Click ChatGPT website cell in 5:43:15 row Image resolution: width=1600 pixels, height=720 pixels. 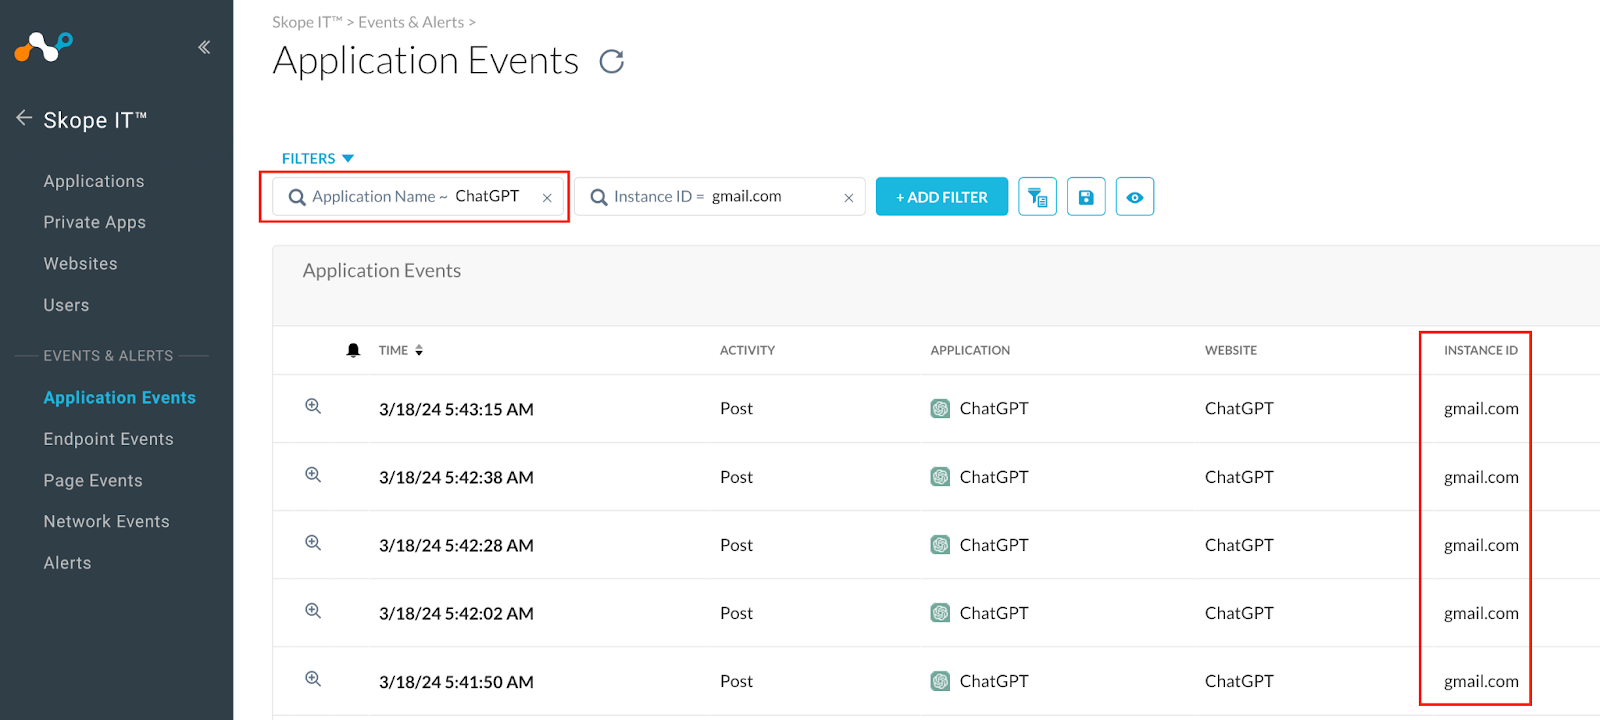1239,408
